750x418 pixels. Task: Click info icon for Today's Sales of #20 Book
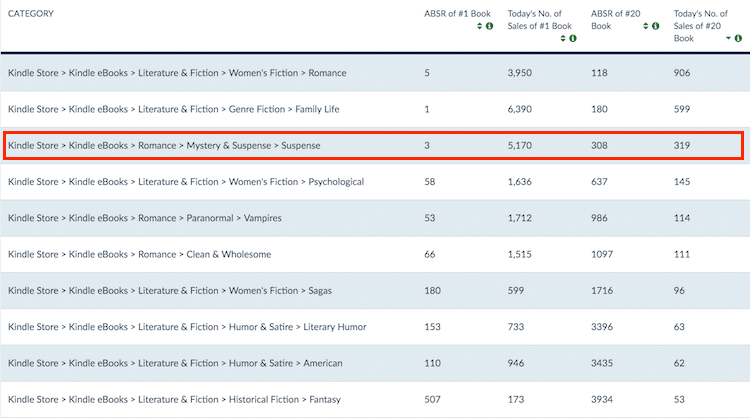coord(740,38)
